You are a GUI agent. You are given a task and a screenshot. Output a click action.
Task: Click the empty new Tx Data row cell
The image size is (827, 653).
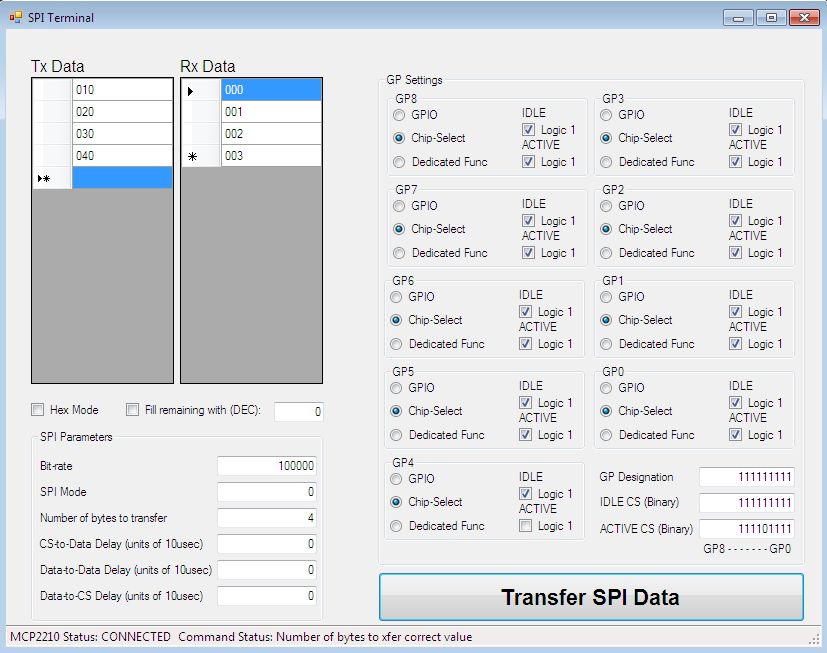point(122,178)
